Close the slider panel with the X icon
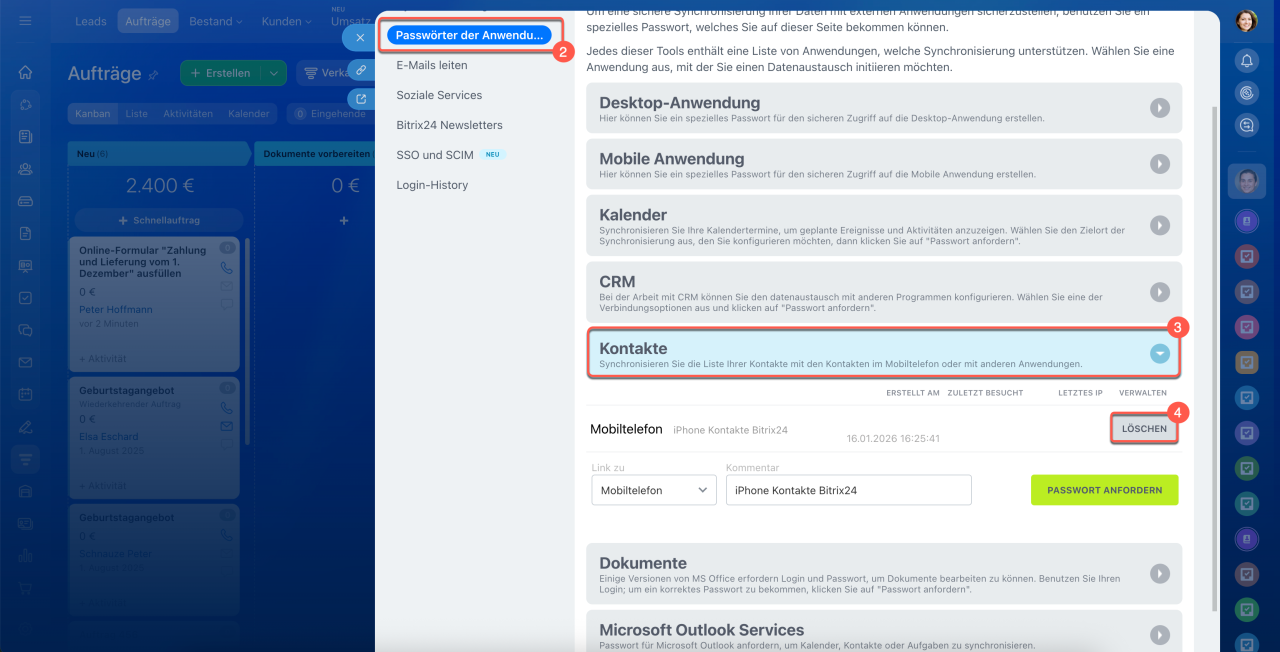The width and height of the screenshot is (1280, 652). tap(360, 38)
